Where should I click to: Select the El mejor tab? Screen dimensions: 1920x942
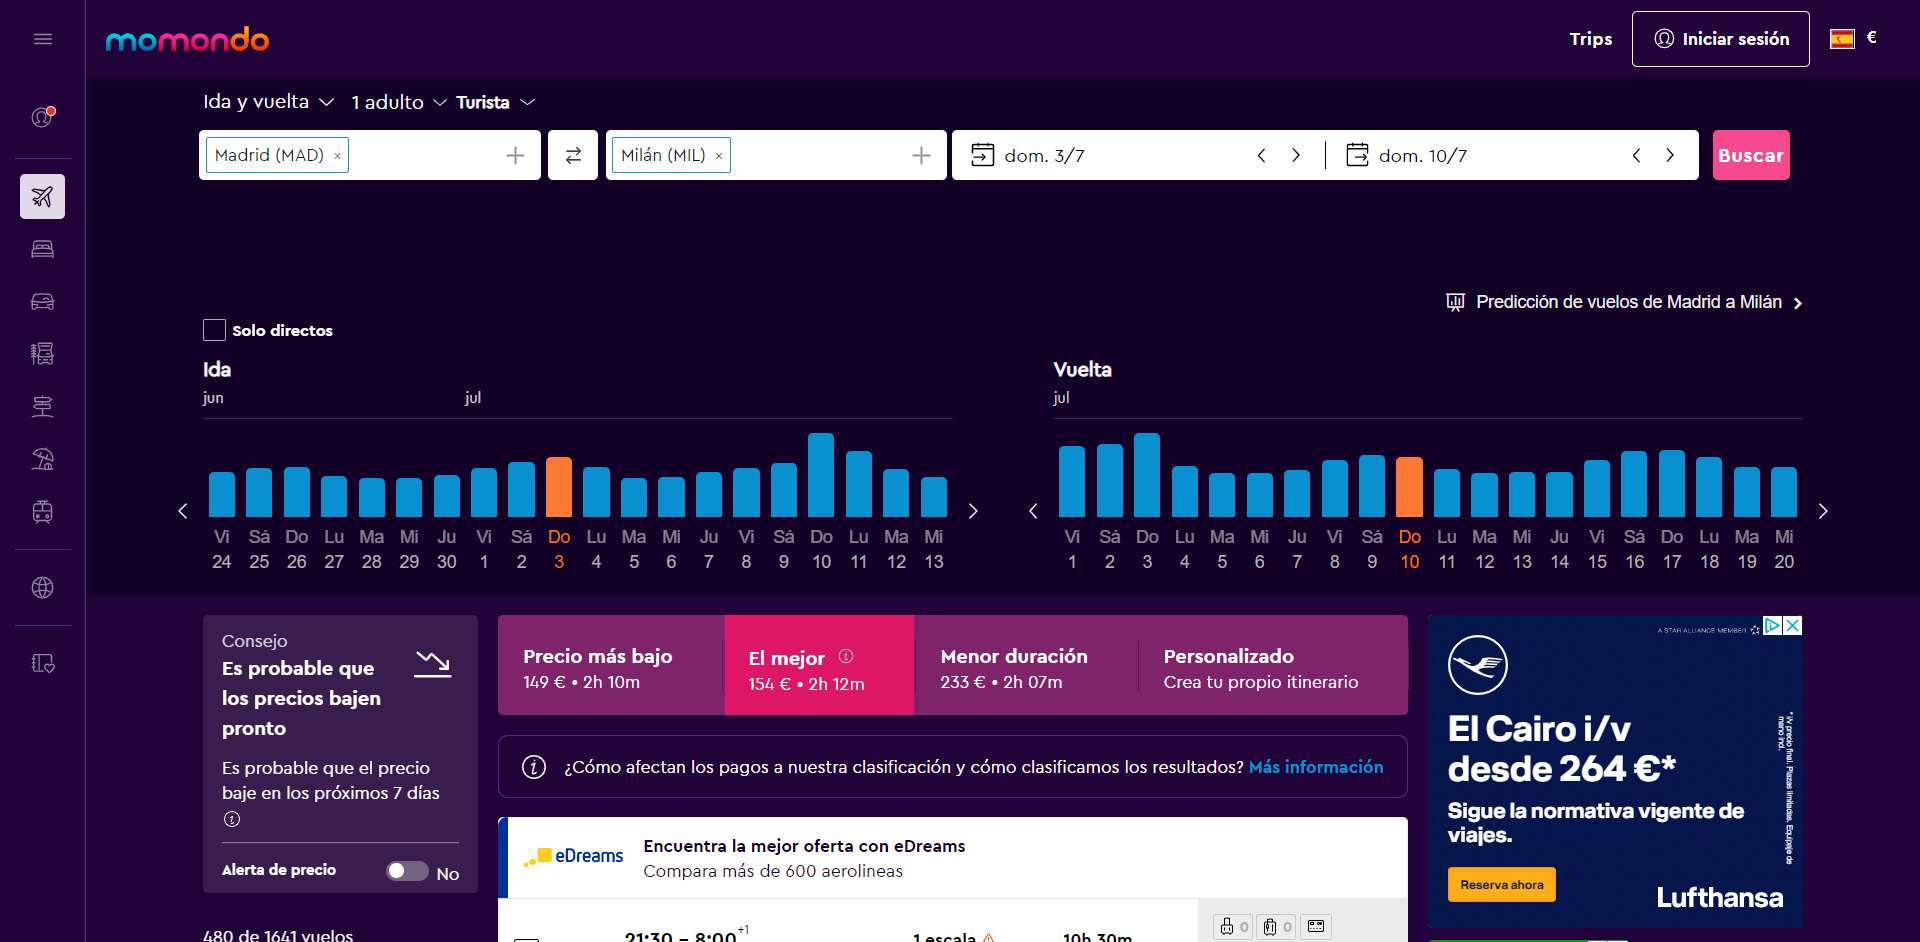tap(819, 665)
